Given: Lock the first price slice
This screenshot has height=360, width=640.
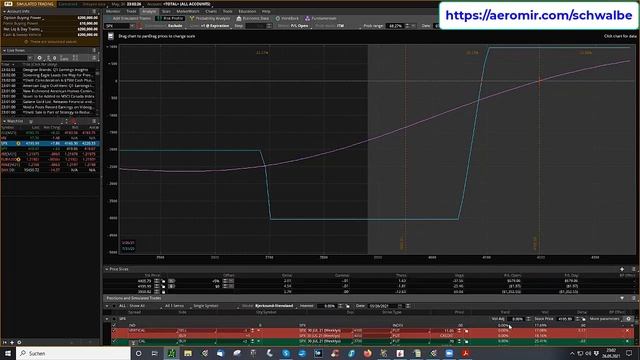Looking at the screenshot, I should 164,281.
